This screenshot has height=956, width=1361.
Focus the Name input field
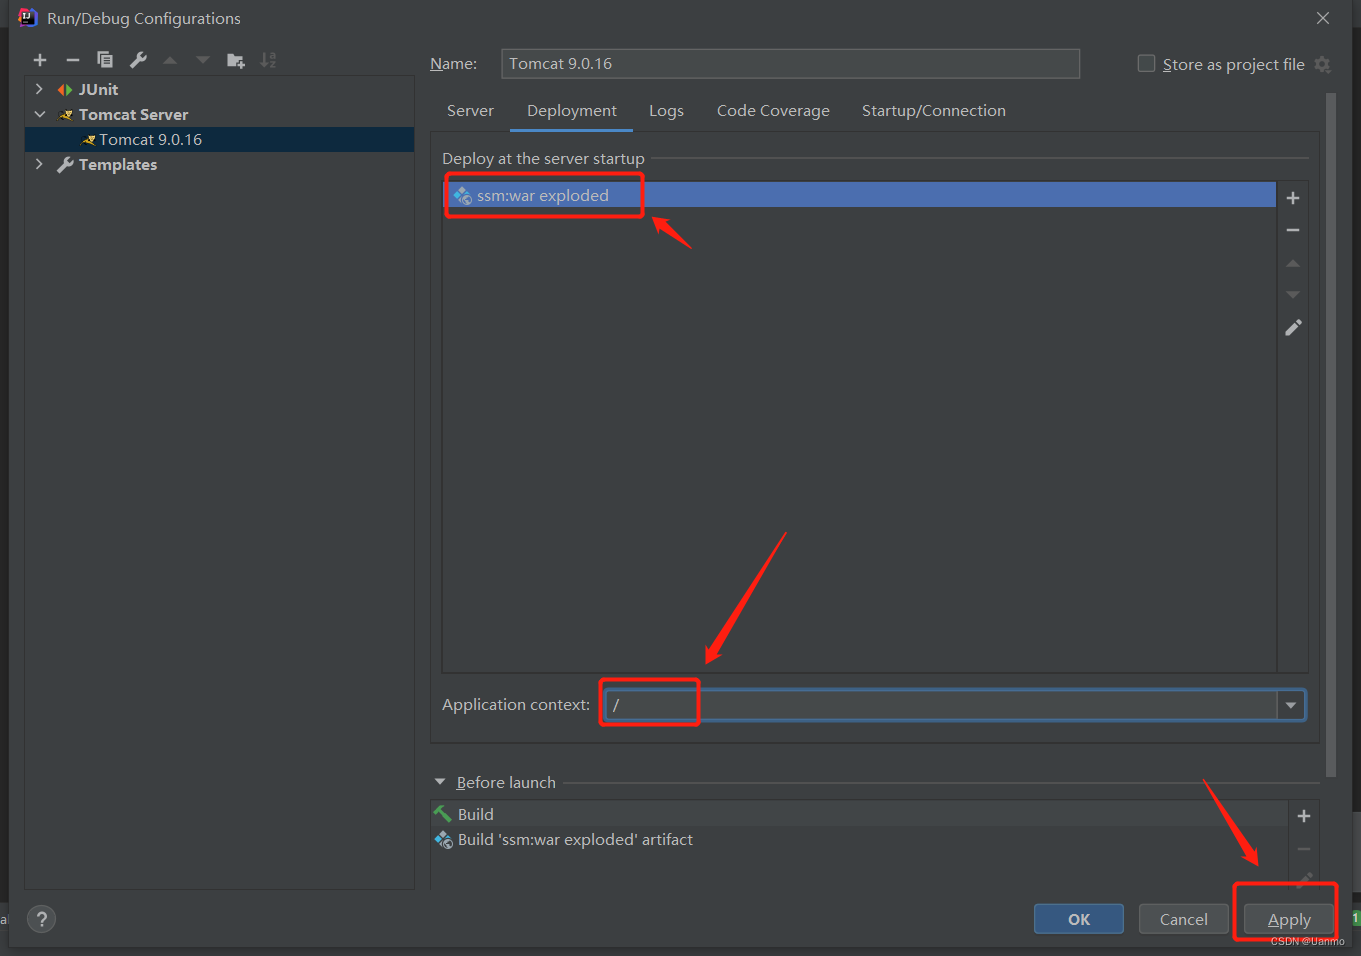click(790, 64)
